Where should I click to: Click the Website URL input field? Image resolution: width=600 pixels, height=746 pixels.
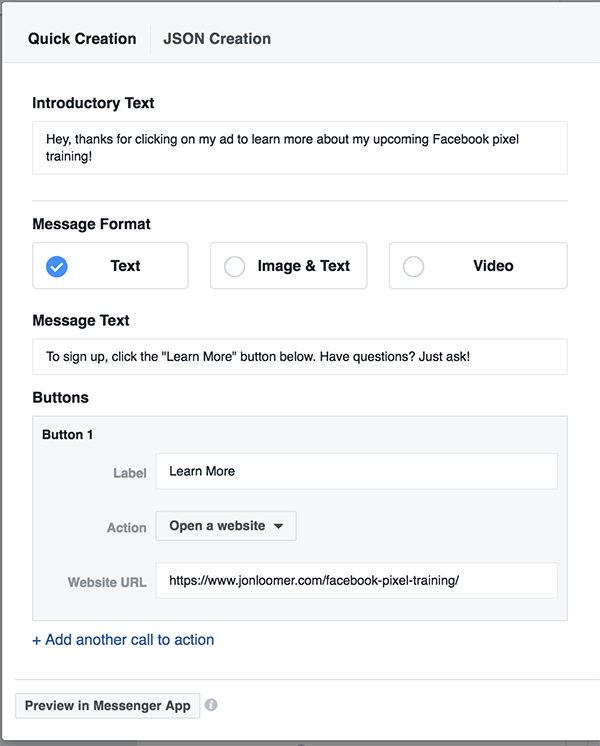(356, 580)
